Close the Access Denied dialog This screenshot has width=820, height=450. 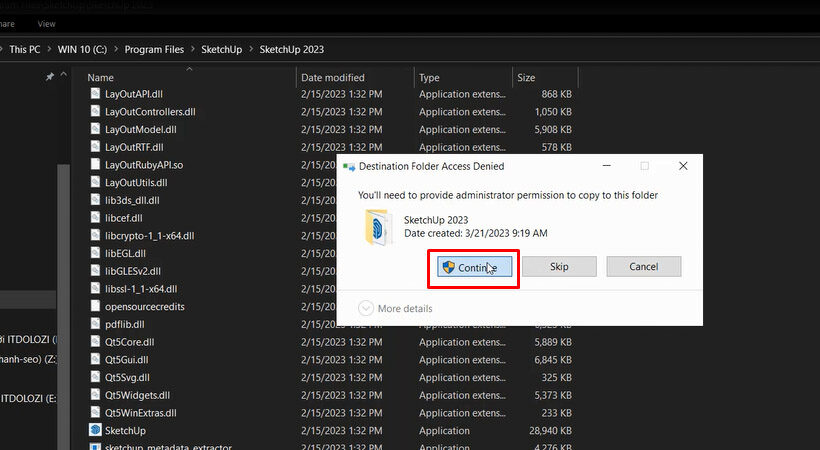coord(683,166)
